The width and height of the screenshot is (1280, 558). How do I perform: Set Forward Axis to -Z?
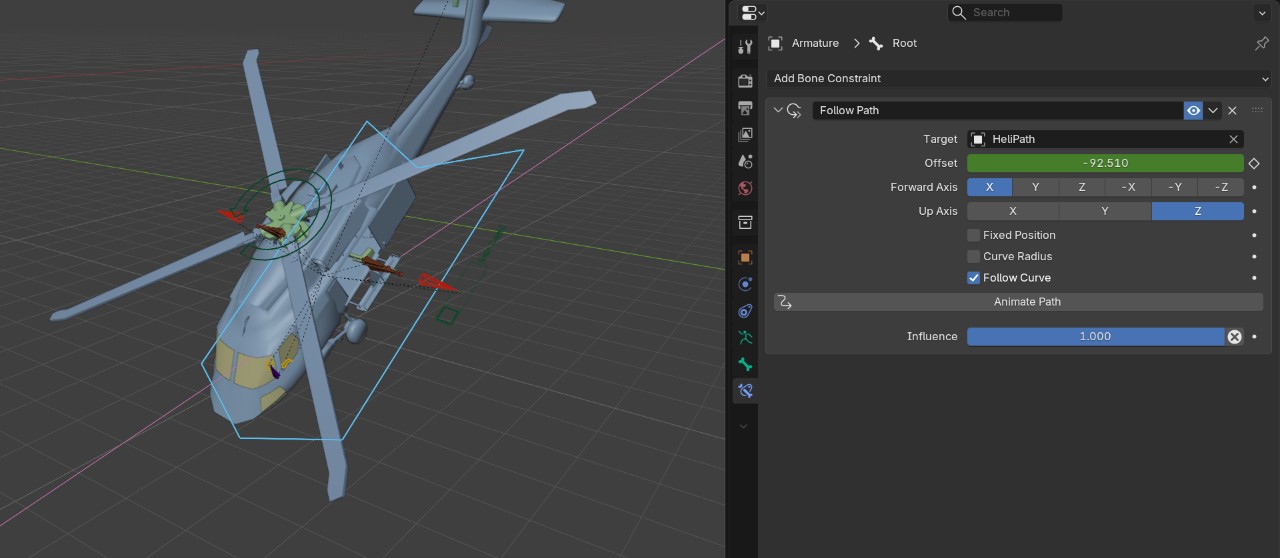1221,187
